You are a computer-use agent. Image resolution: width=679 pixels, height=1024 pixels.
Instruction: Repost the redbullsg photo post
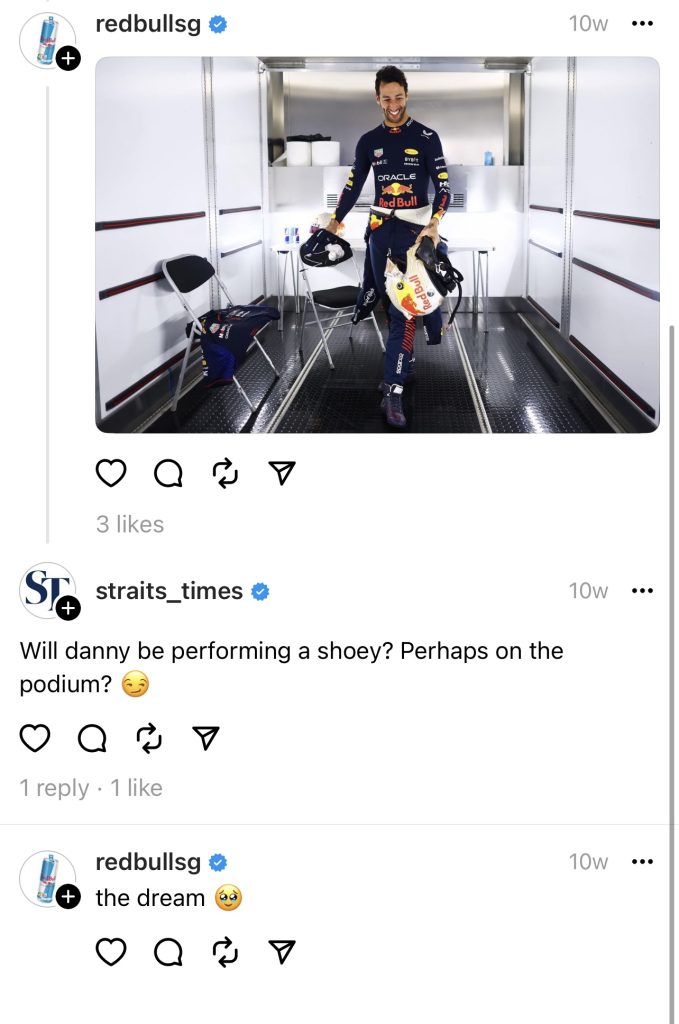coord(225,473)
